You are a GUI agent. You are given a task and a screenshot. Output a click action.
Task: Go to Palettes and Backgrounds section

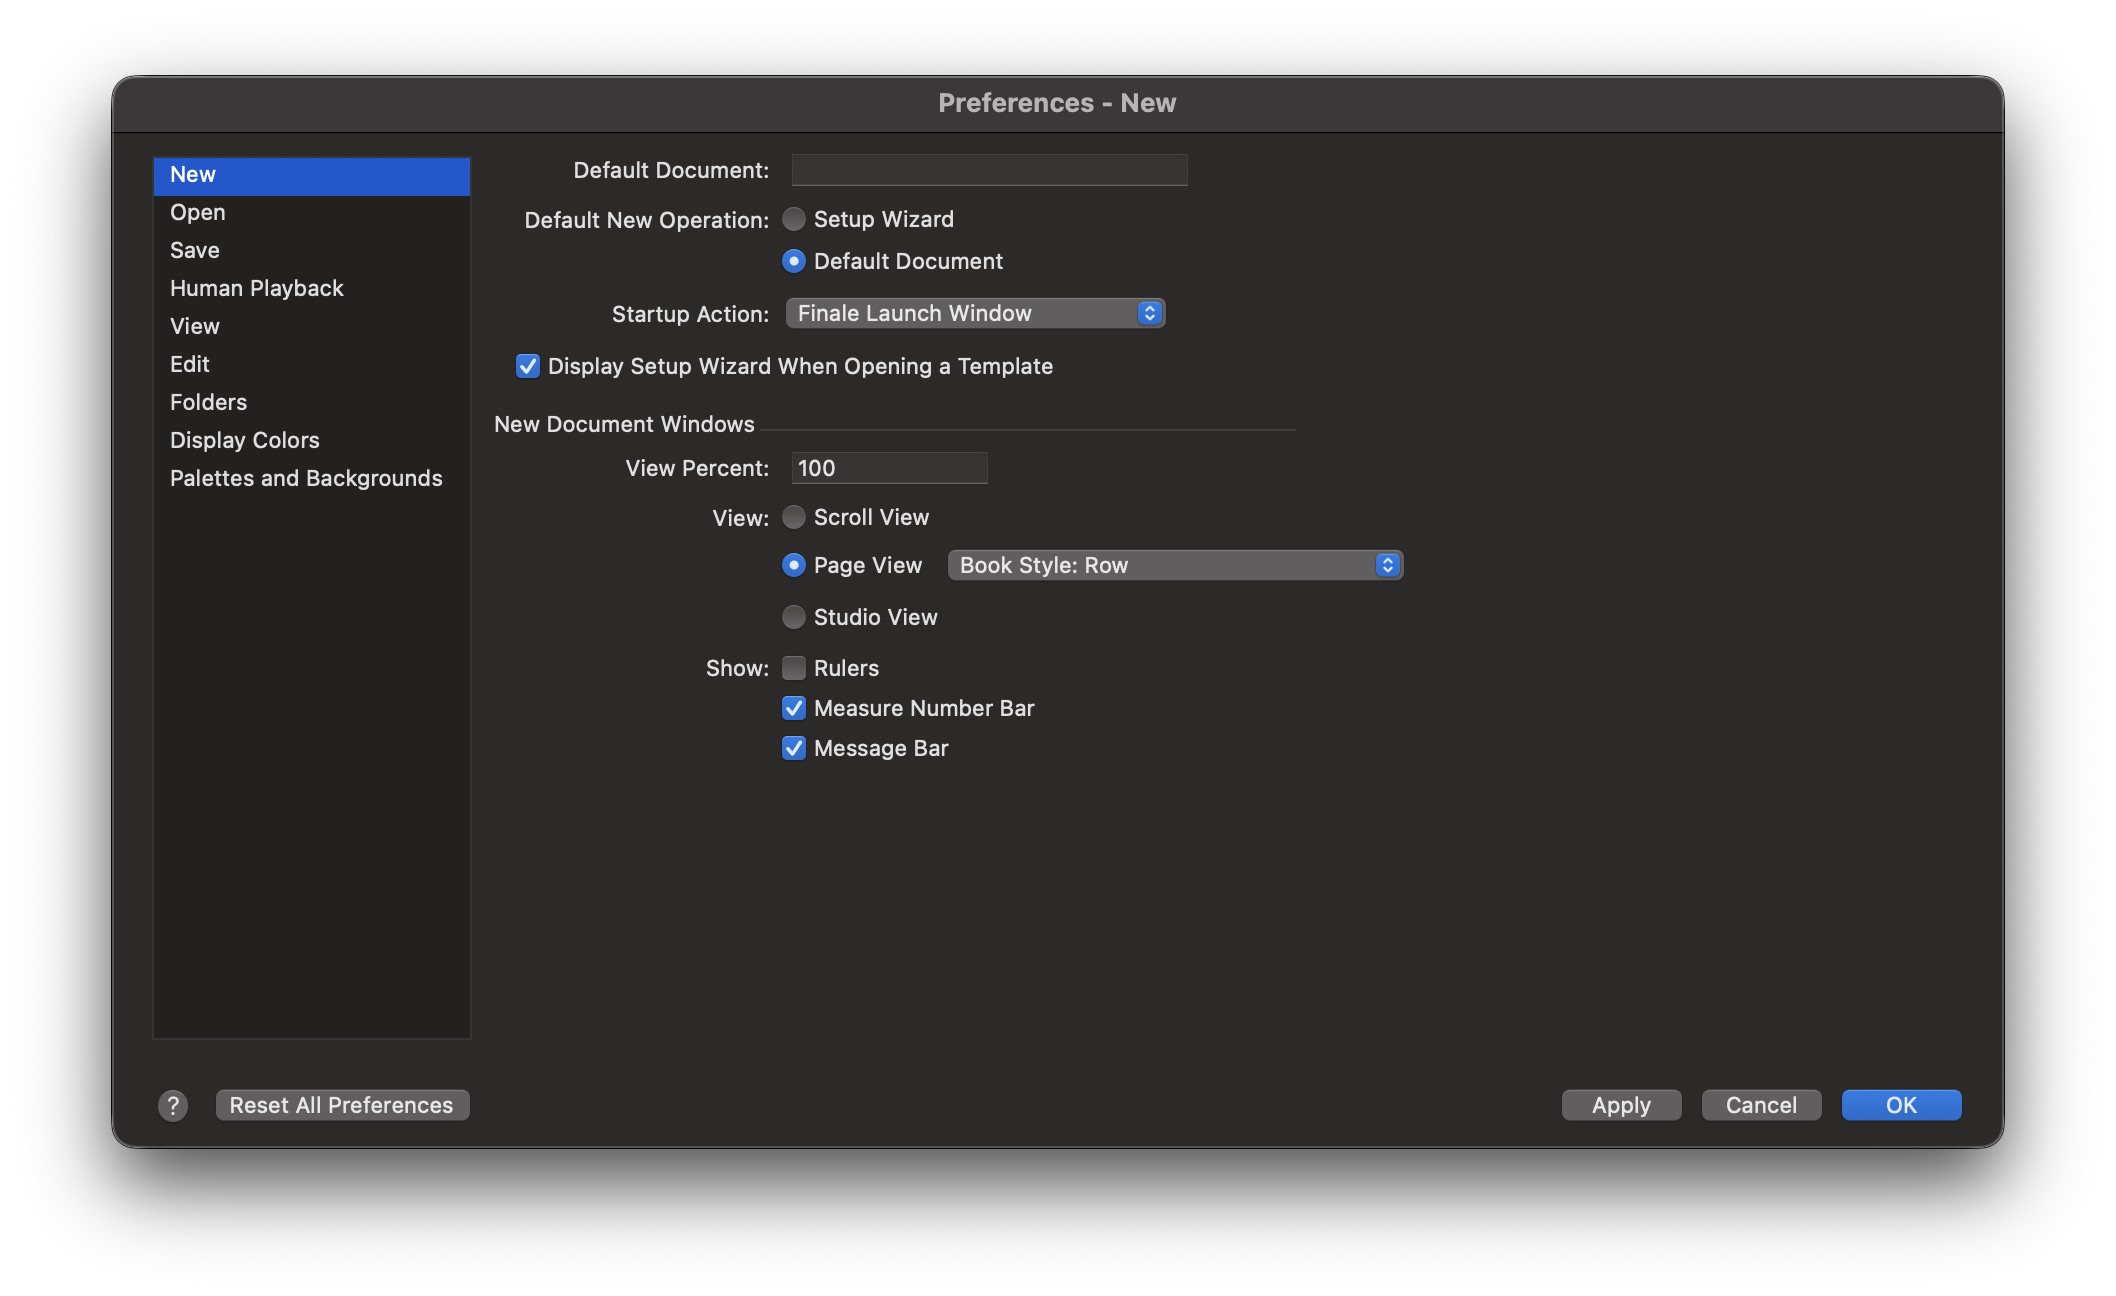(x=306, y=478)
